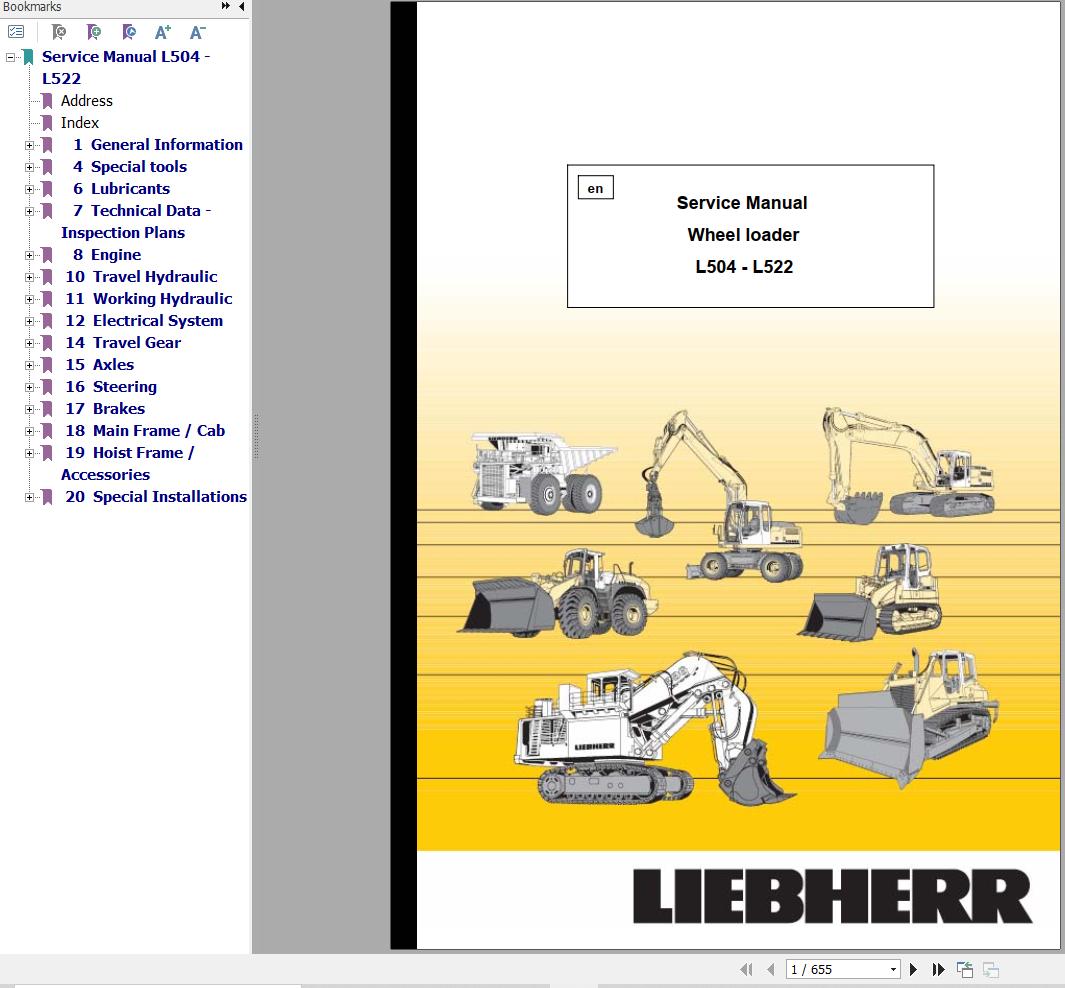Click the expand panel double-arrow icon
The width and height of the screenshot is (1065, 988).
[x=225, y=6]
